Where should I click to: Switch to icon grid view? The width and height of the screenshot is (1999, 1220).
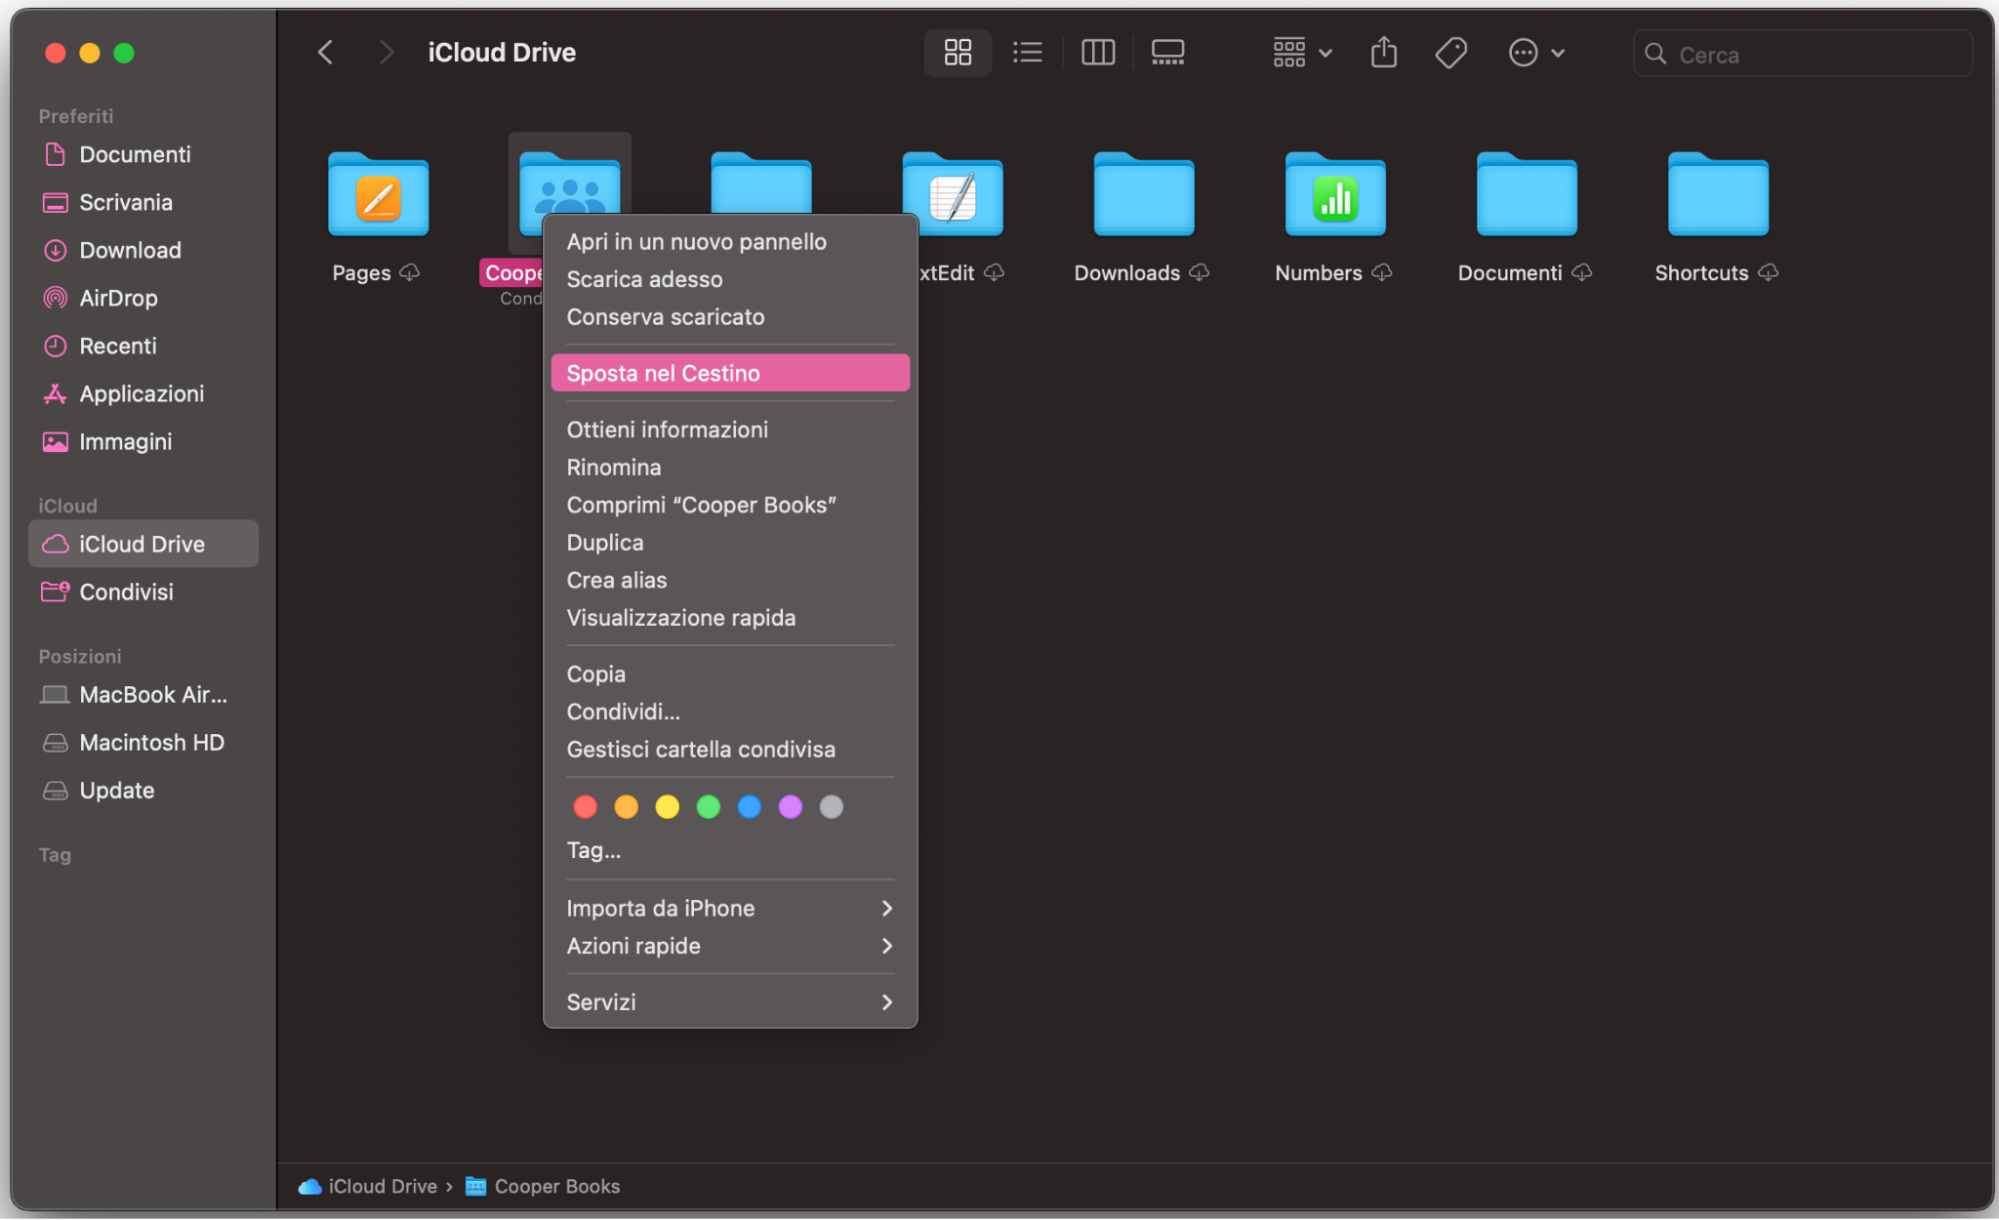point(957,52)
